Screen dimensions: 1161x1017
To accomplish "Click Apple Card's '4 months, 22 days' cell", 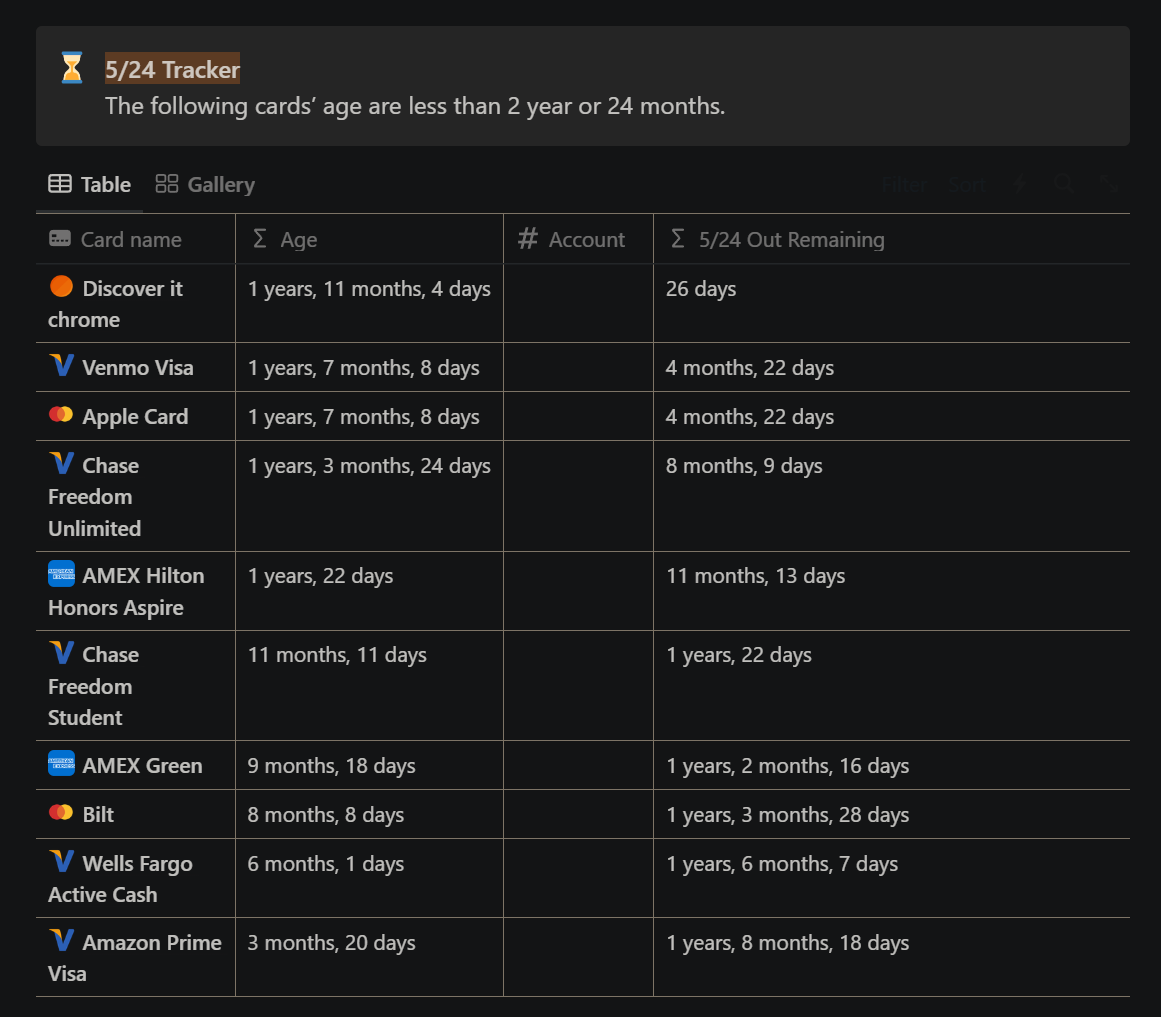I will point(891,417).
